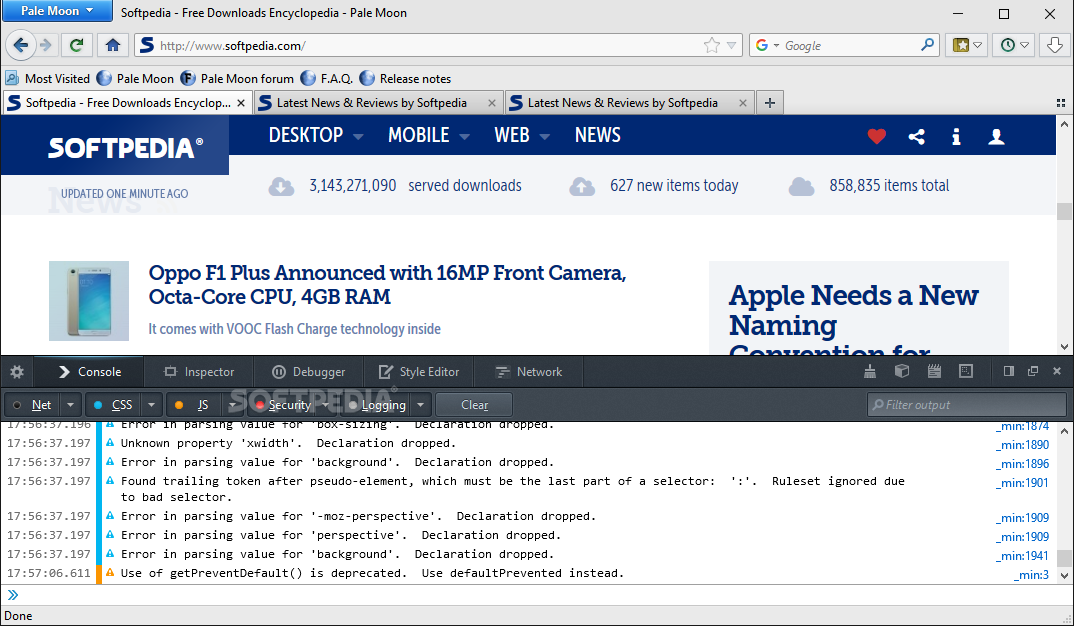Switch to the Network tab

pos(528,372)
